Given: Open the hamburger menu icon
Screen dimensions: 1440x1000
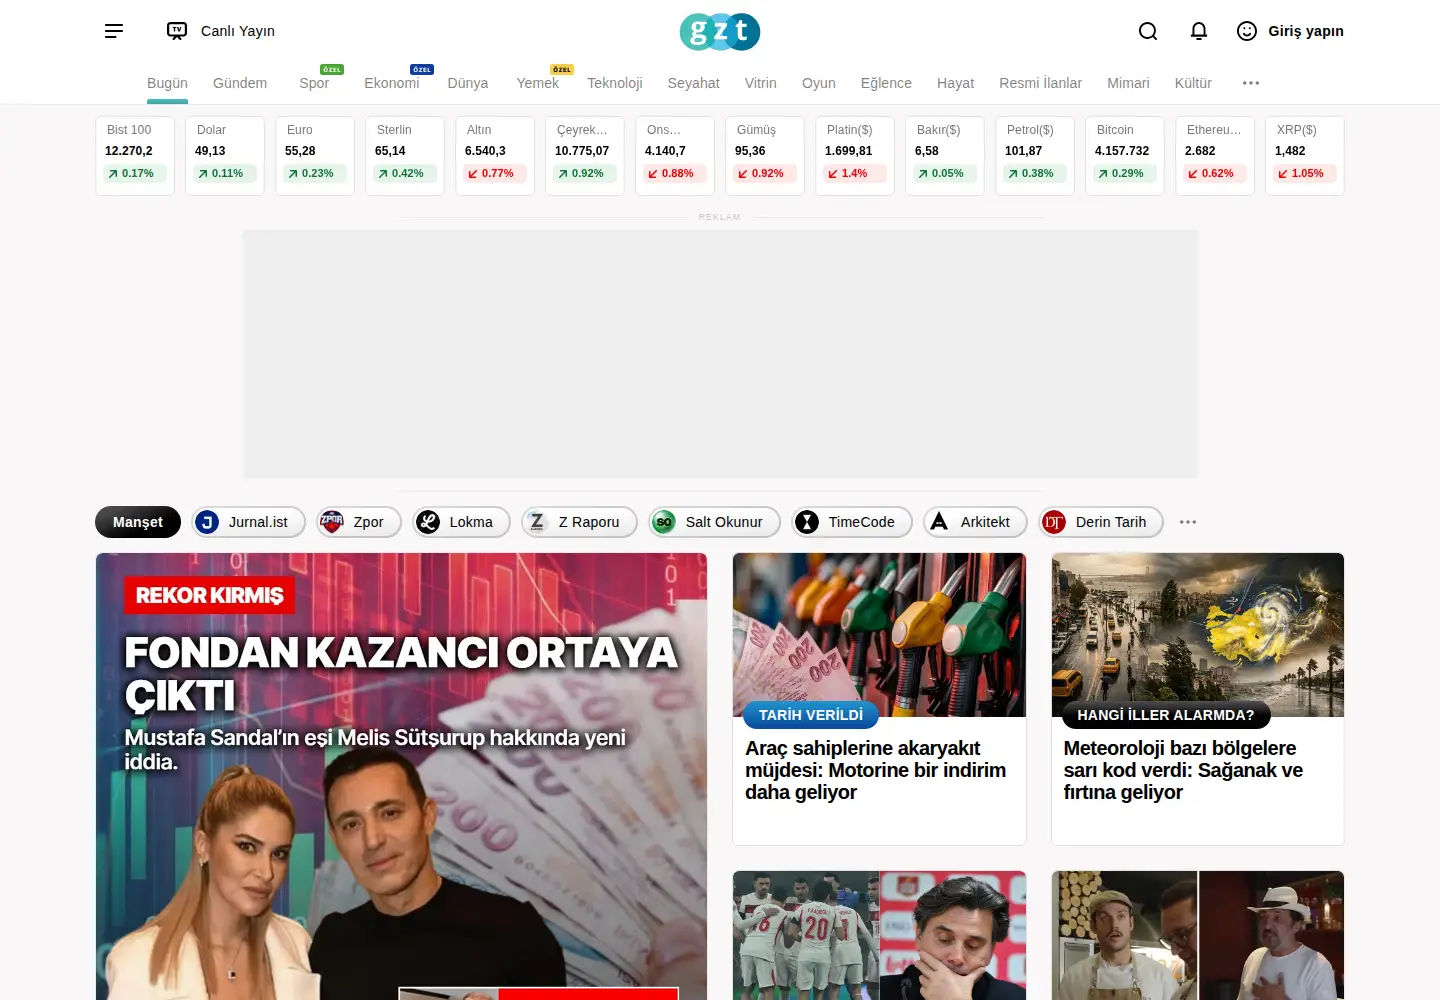Looking at the screenshot, I should [114, 31].
